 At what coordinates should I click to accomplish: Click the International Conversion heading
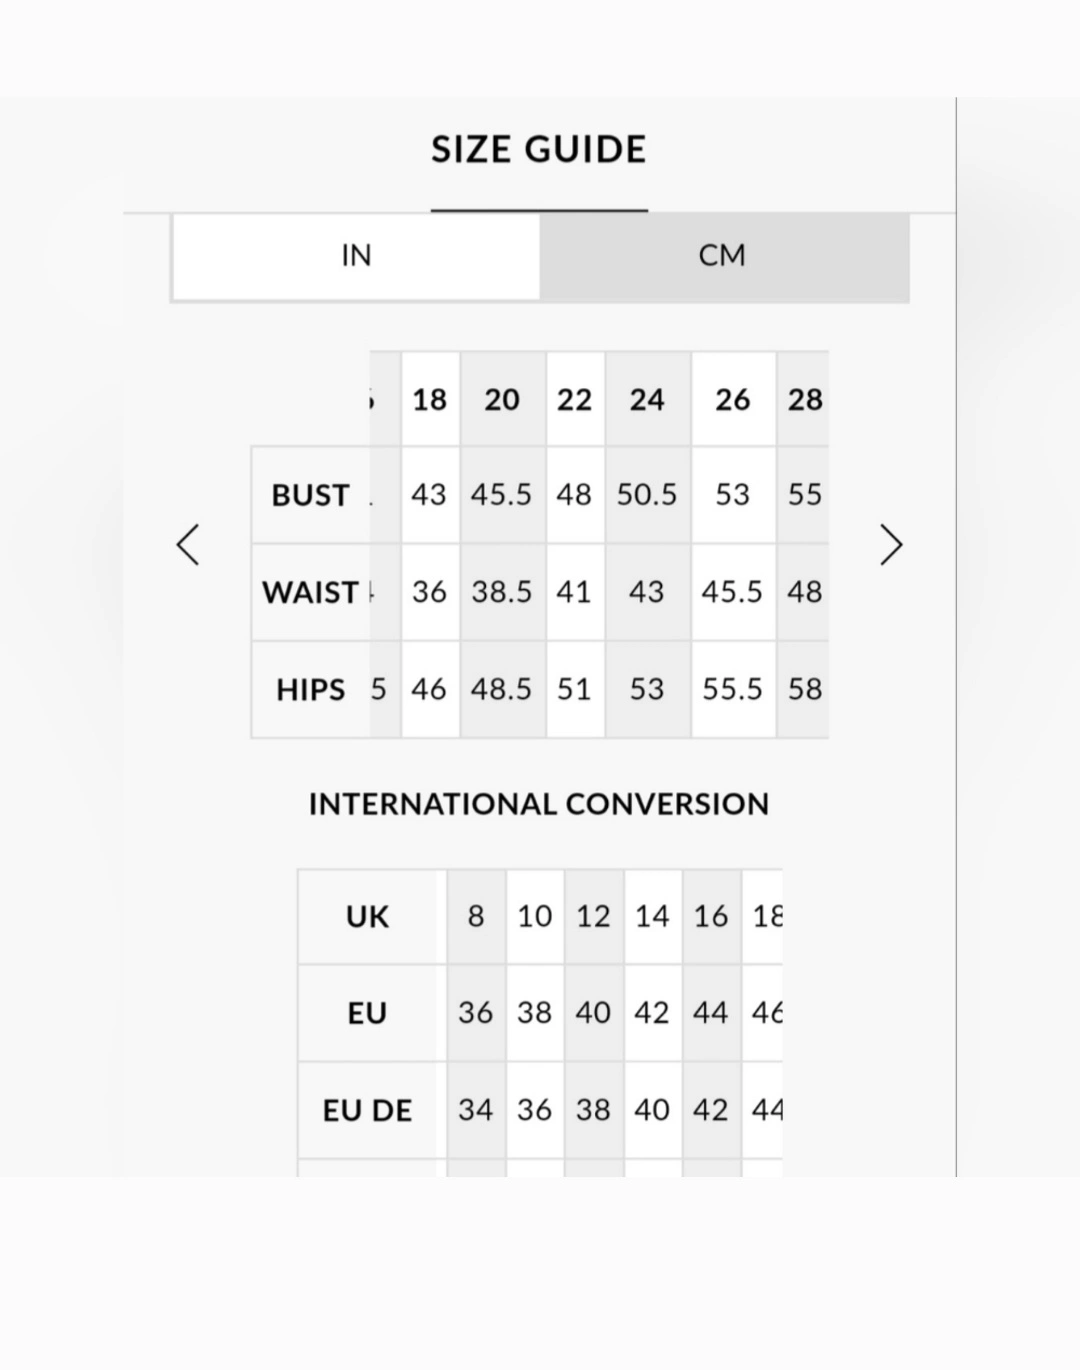pos(539,804)
